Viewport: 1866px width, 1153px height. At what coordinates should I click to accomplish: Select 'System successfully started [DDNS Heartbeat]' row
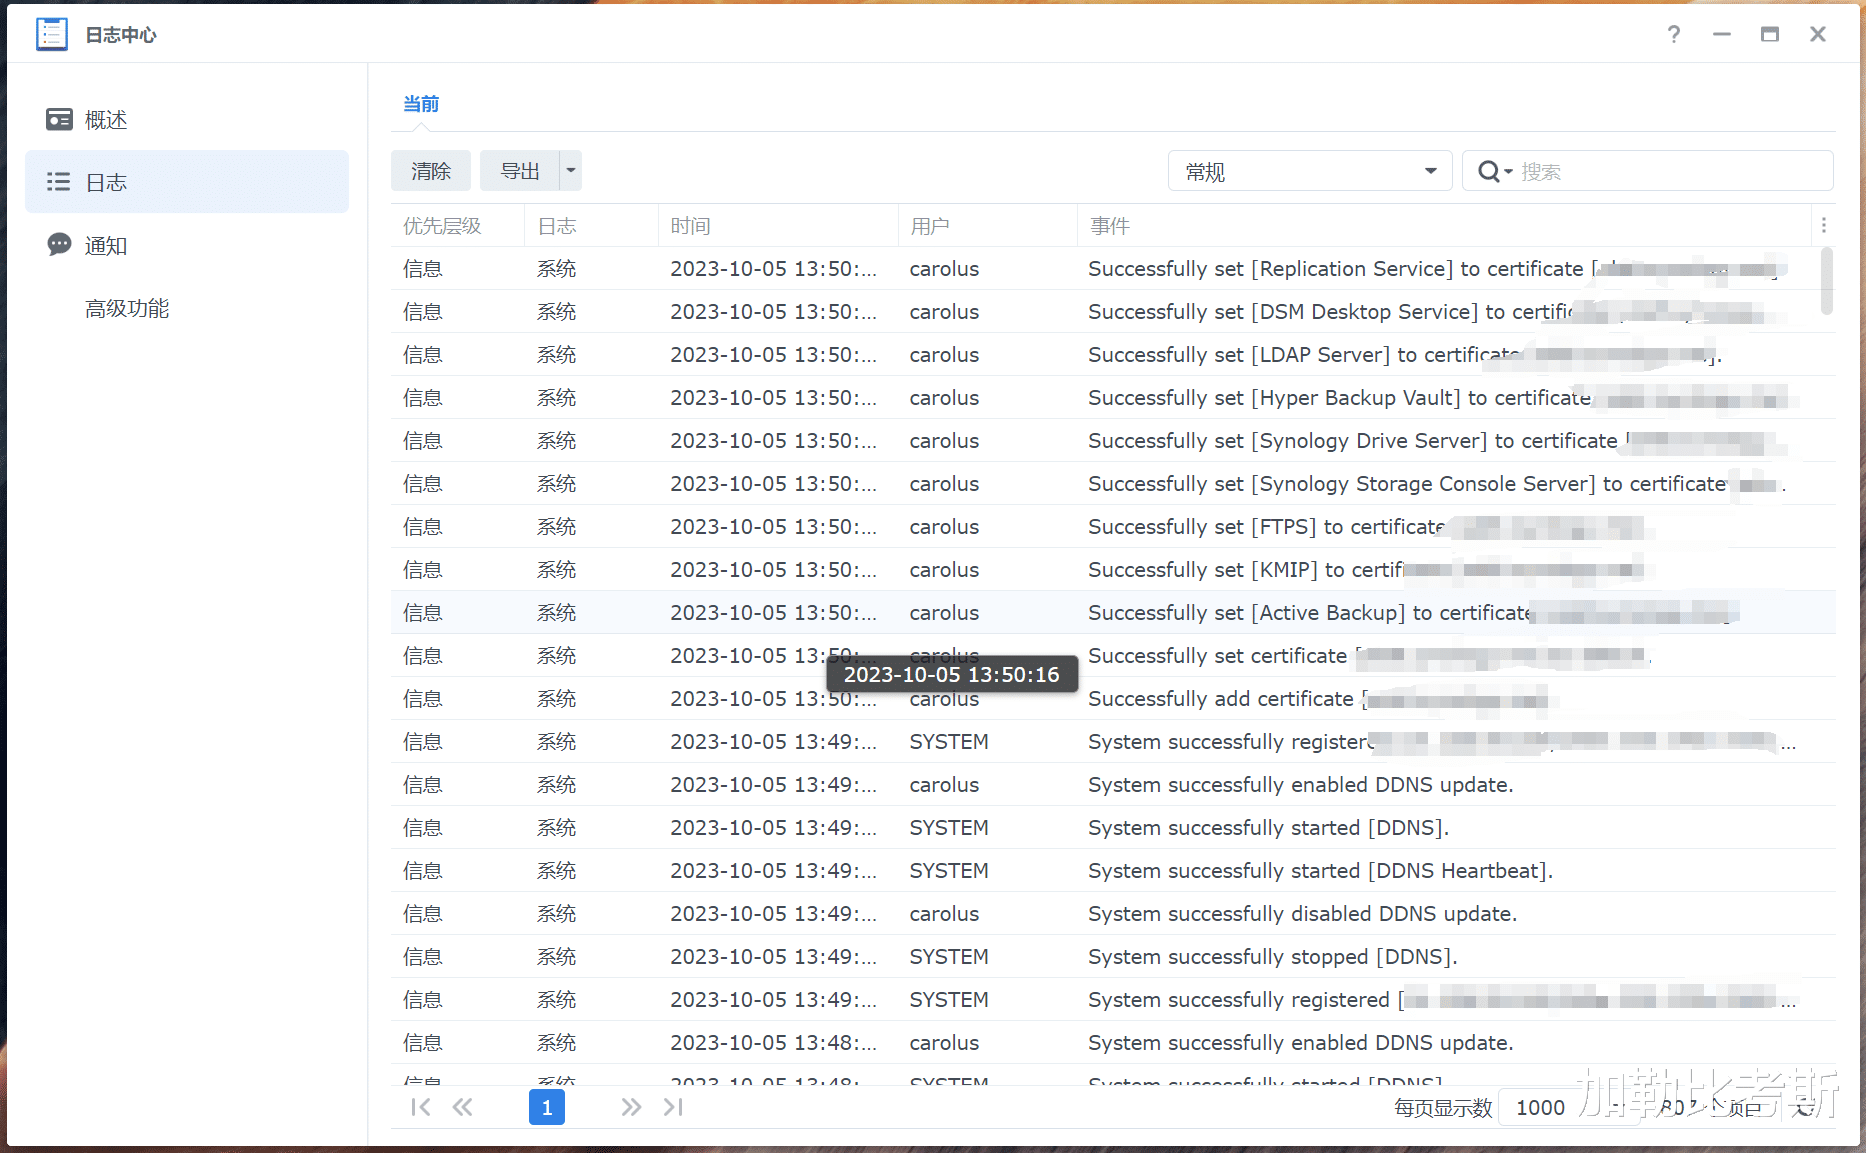coord(1112,871)
